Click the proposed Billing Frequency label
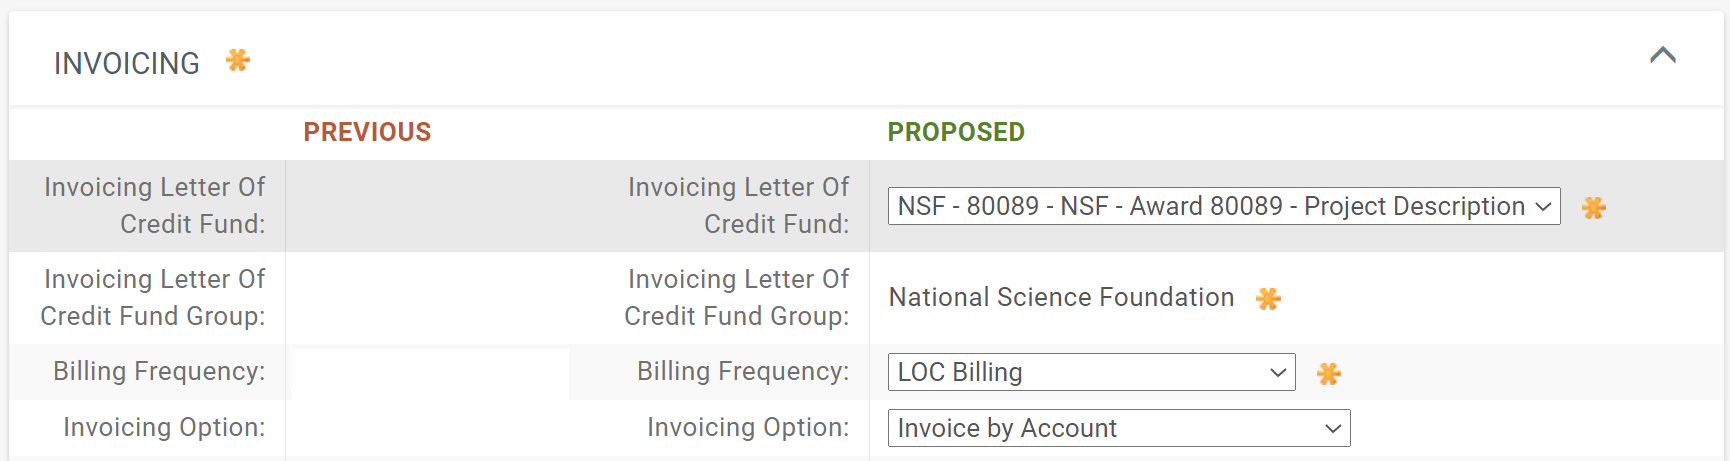Viewport: 1730px width, 461px height. pos(743,372)
